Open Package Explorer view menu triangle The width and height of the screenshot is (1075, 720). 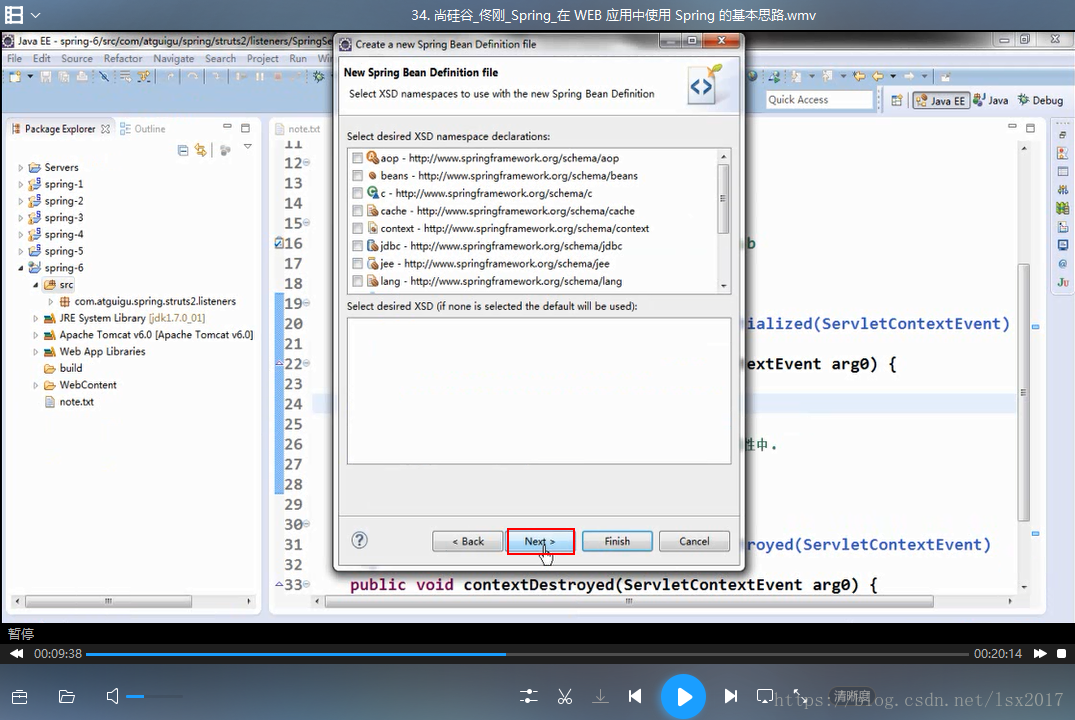tap(247, 147)
